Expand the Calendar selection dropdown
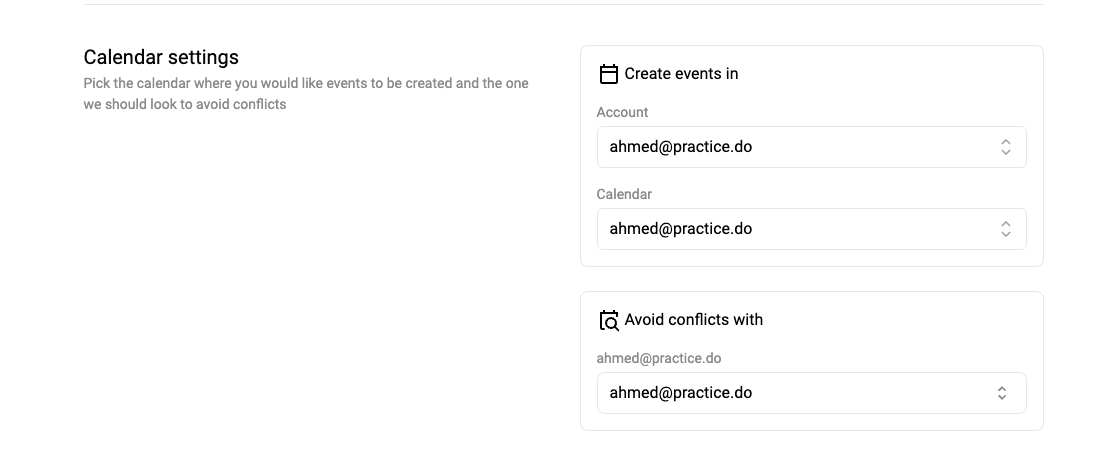 (811, 229)
